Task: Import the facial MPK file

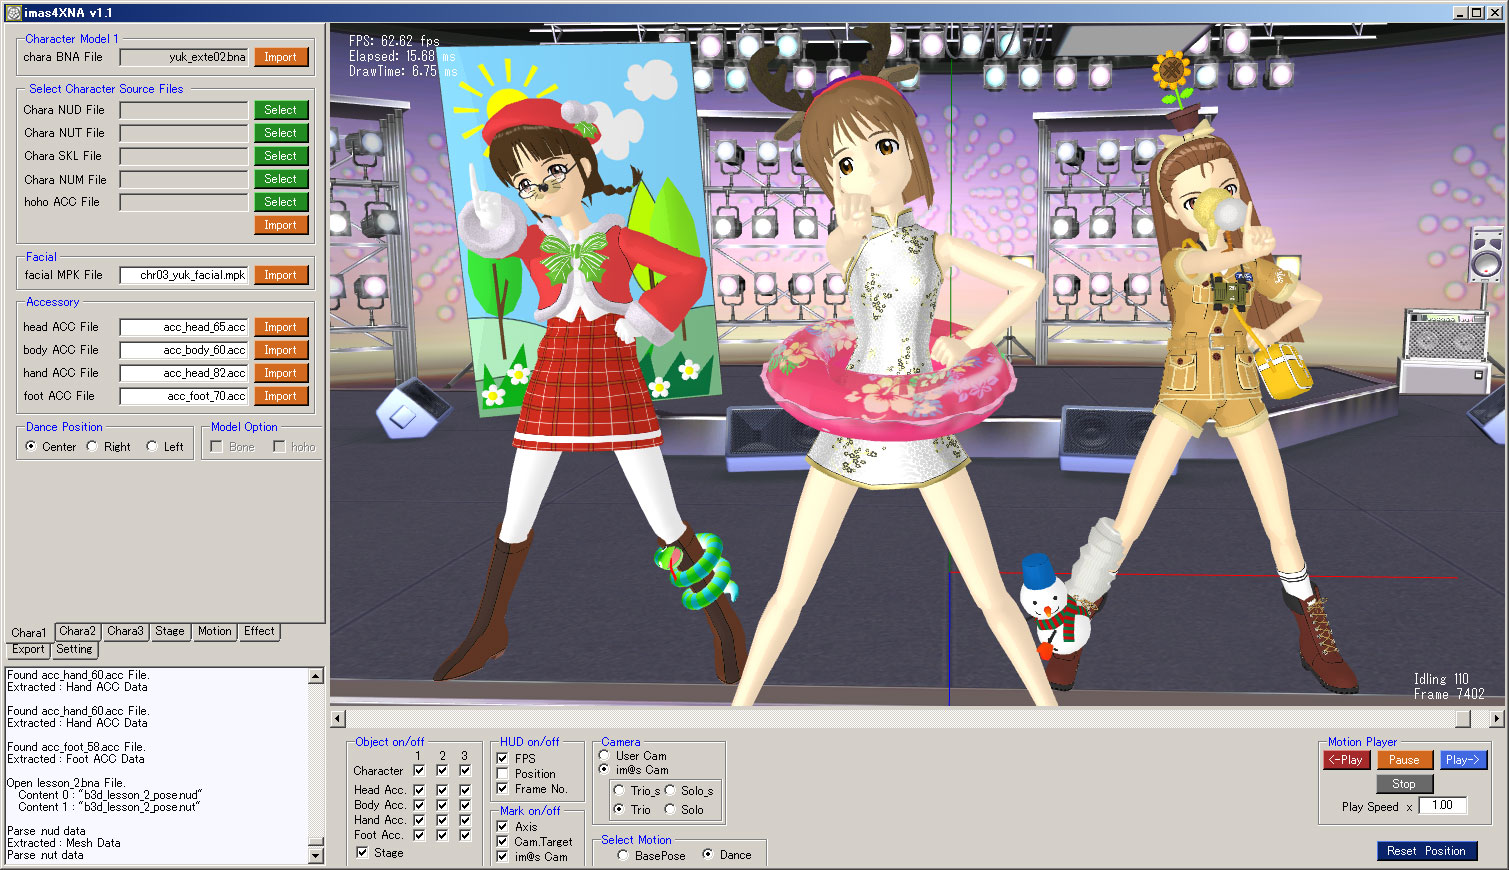Action: pos(281,275)
